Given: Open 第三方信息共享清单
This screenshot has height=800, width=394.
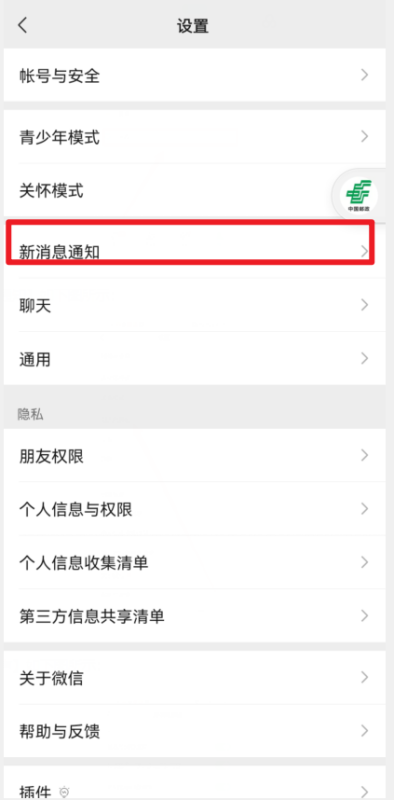Looking at the screenshot, I should click(x=194, y=616).
